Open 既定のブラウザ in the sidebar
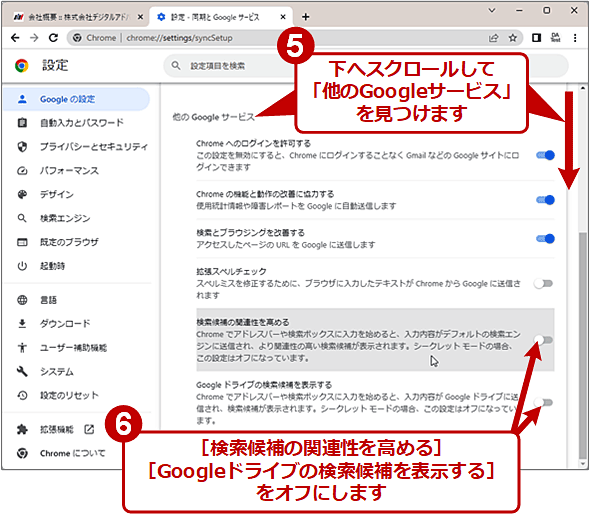 pos(76,242)
